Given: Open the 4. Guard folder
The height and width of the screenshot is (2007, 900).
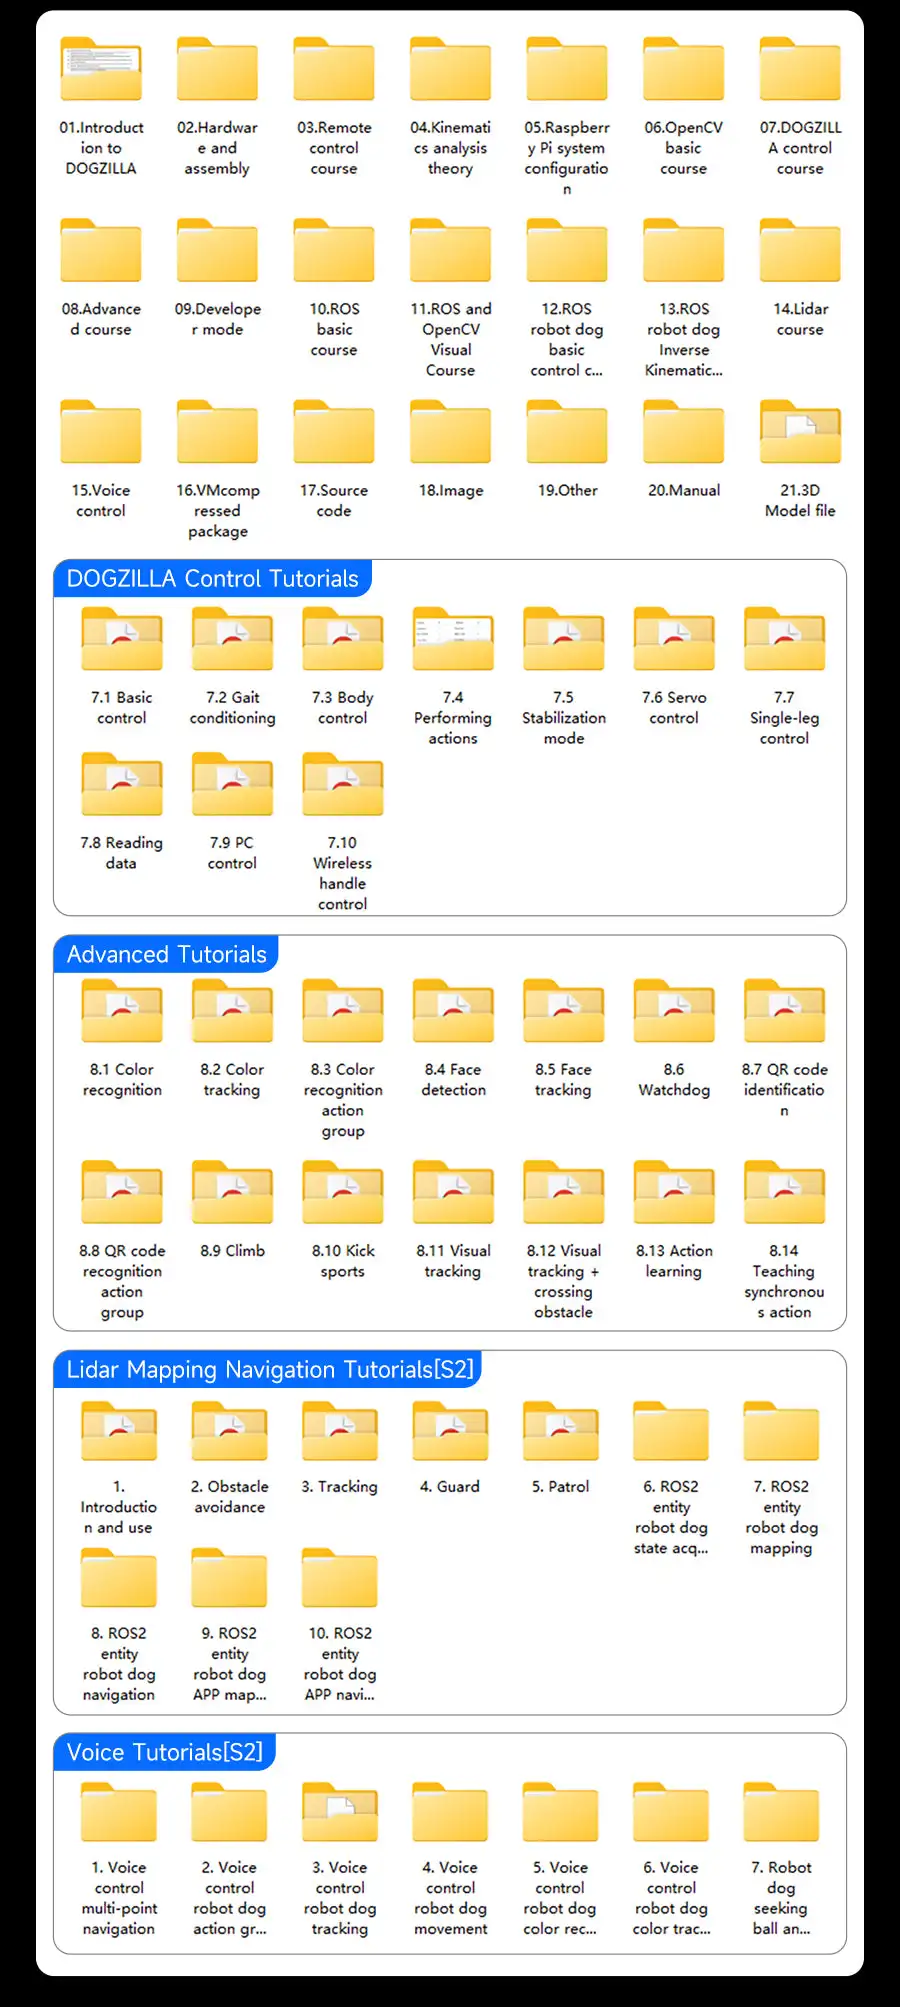Looking at the screenshot, I should pyautogui.click(x=450, y=1431).
